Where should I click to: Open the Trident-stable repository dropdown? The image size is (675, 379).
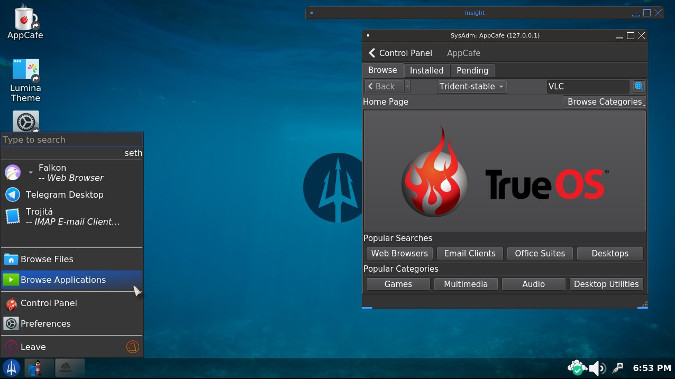(471, 86)
